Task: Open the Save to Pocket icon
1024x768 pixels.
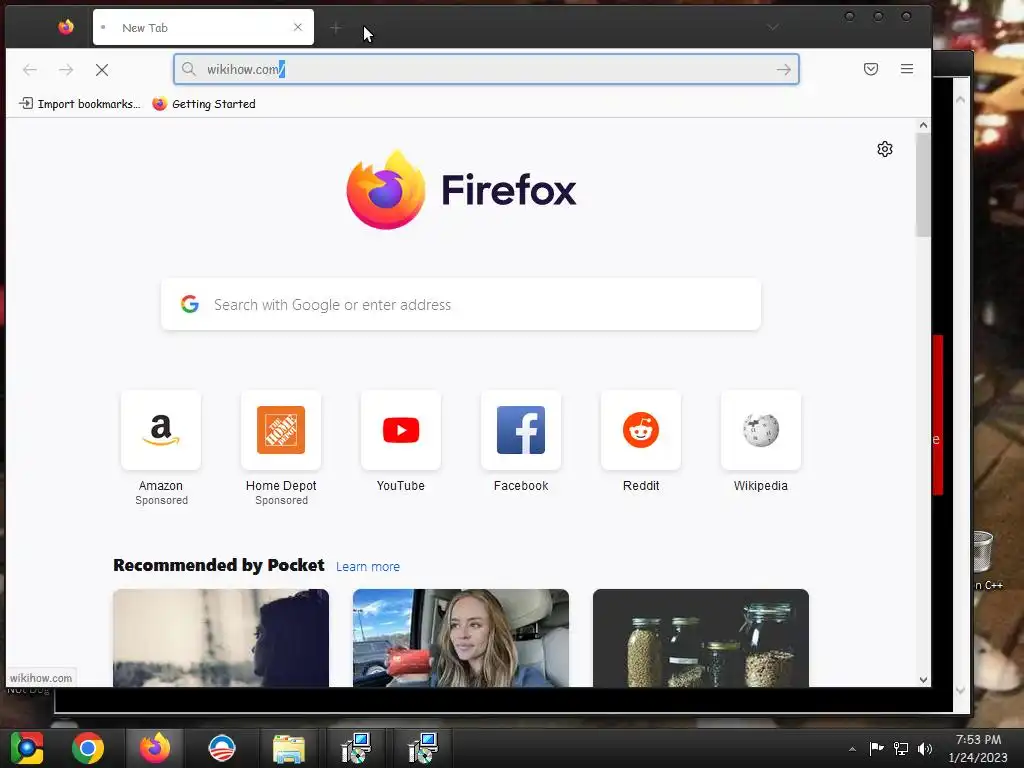Action: tap(871, 69)
